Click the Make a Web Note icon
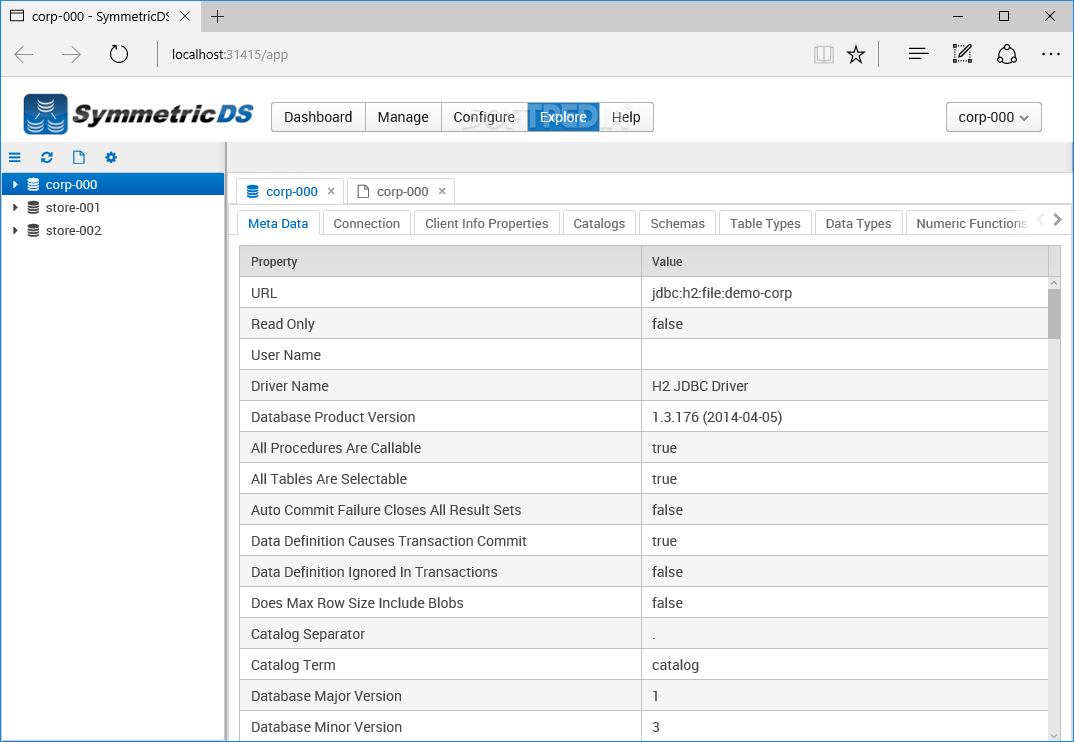Image resolution: width=1074 pixels, height=742 pixels. pyautogui.click(x=962, y=53)
